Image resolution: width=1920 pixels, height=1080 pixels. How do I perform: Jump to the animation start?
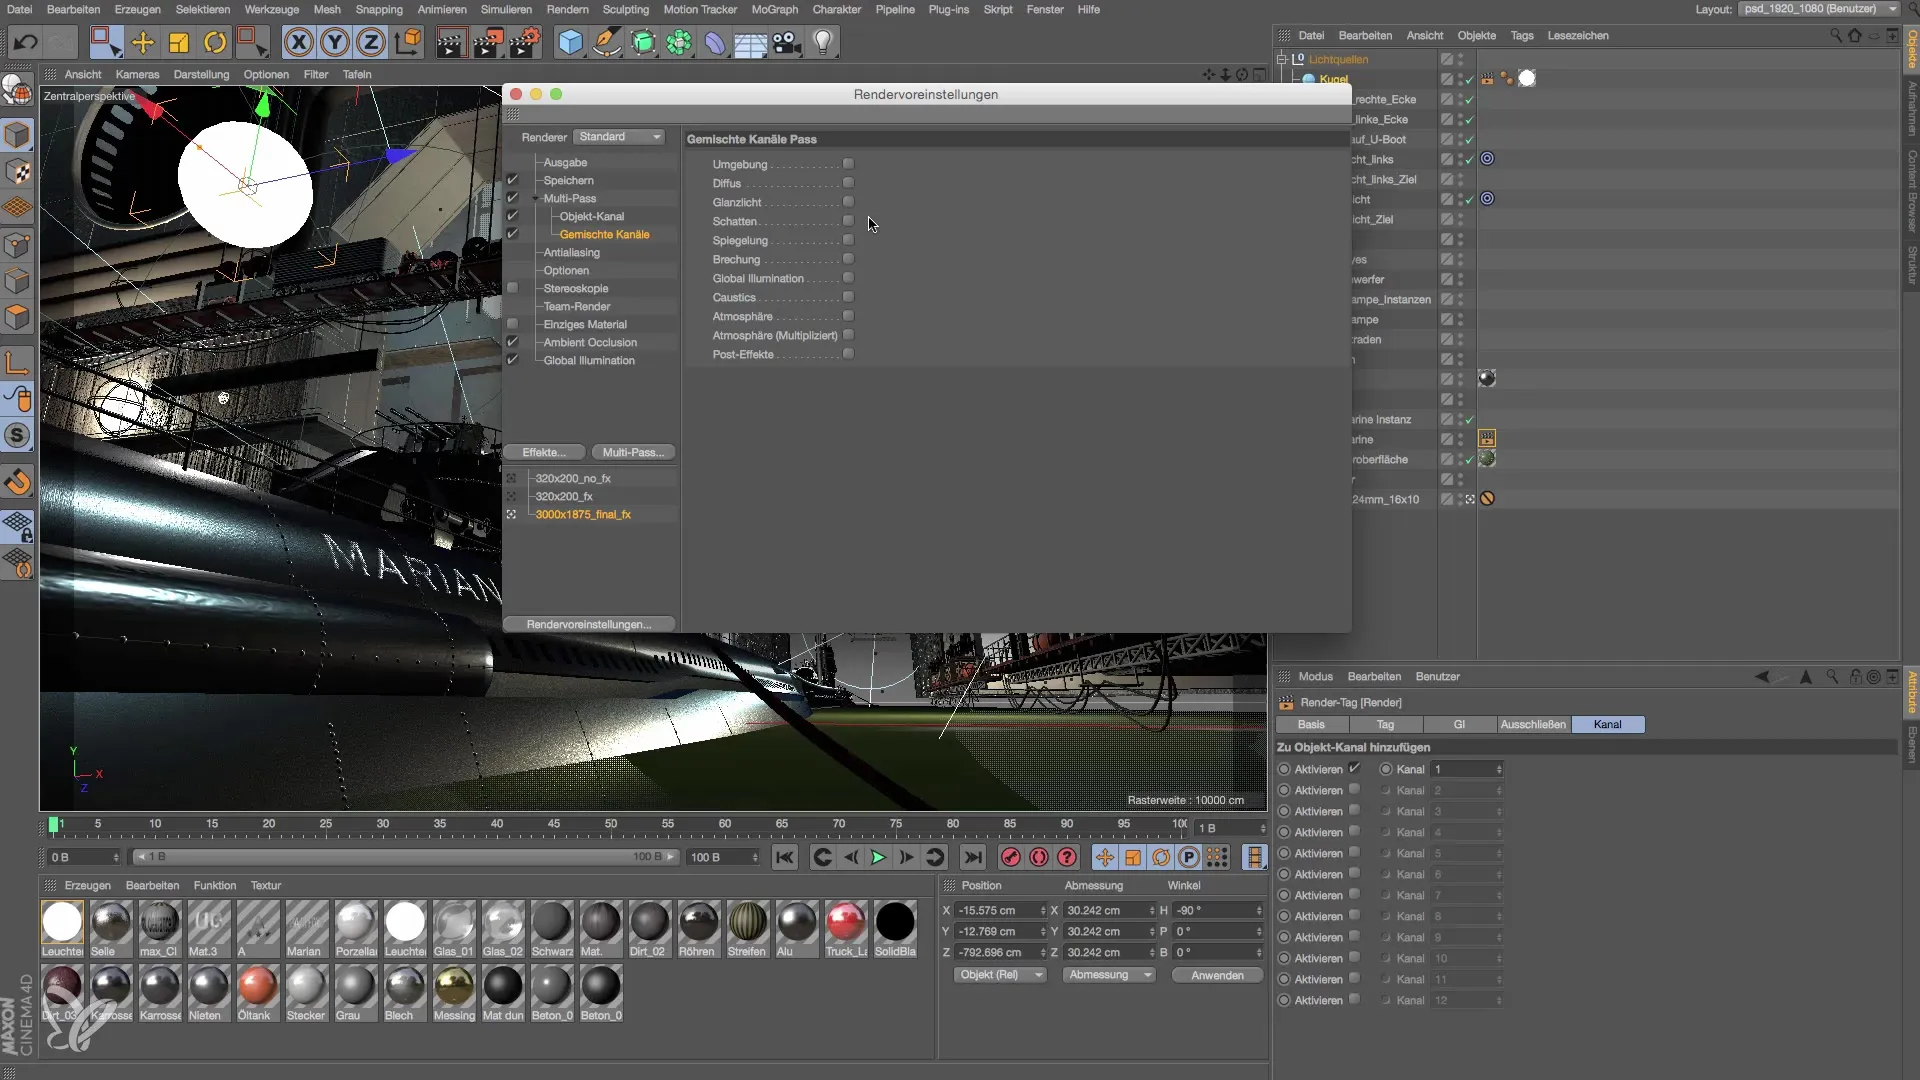(785, 857)
